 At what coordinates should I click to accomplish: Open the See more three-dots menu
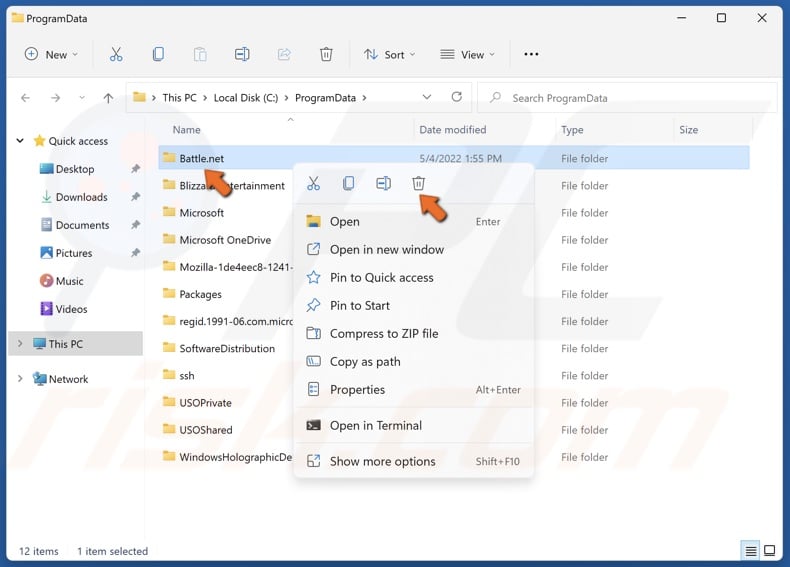pos(531,54)
